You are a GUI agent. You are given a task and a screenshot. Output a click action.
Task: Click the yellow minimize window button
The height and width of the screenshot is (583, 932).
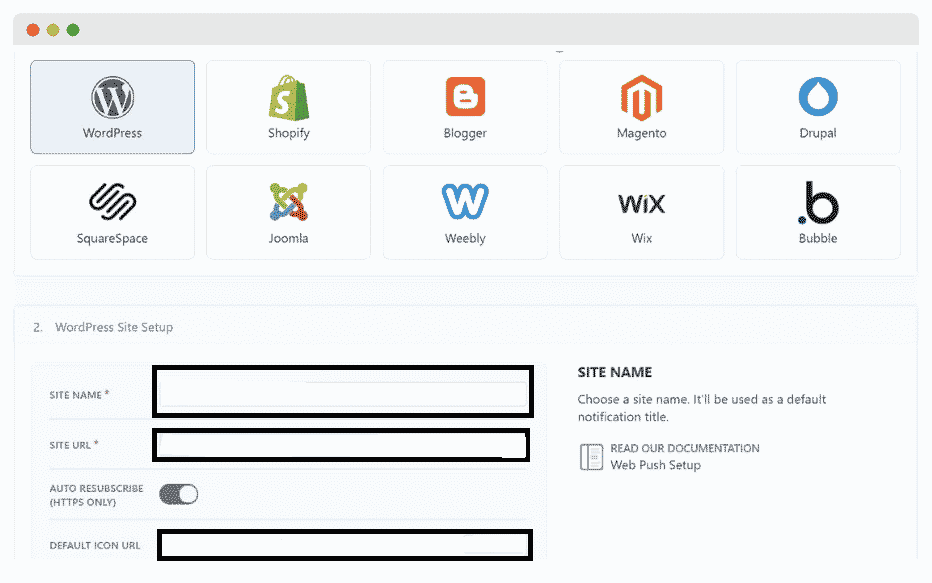tap(53, 30)
